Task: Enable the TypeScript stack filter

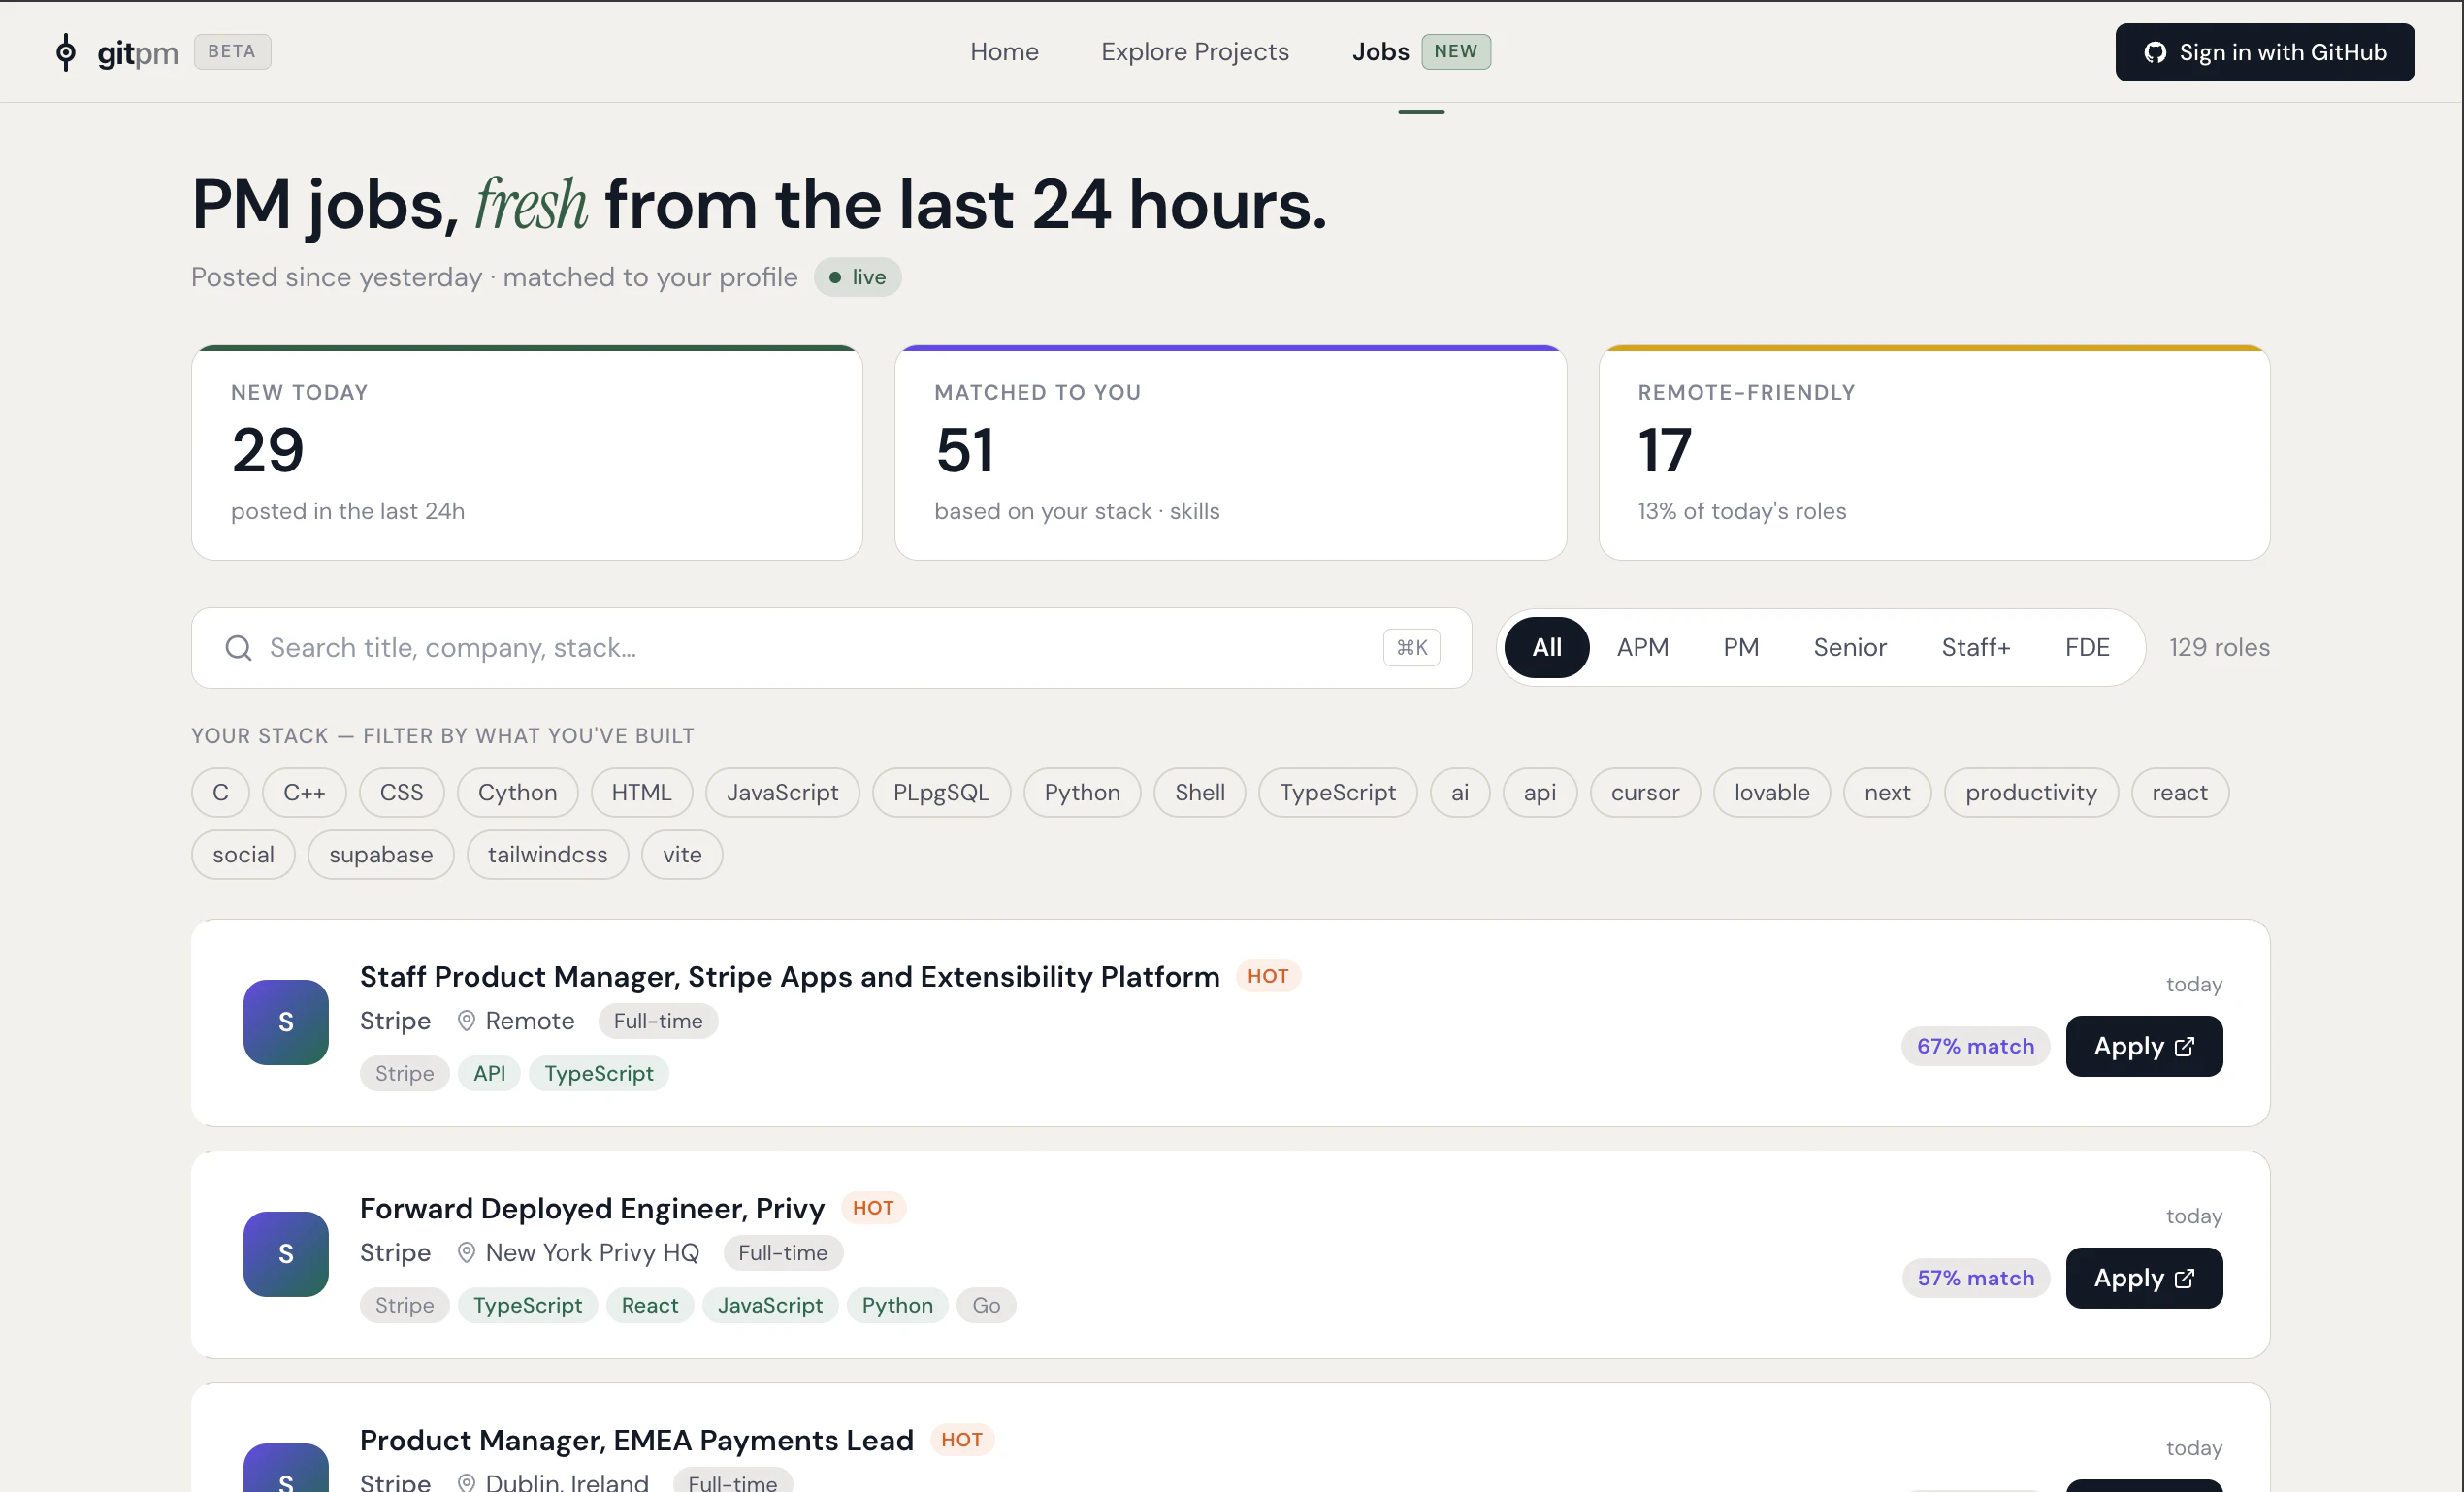Action: point(1337,792)
